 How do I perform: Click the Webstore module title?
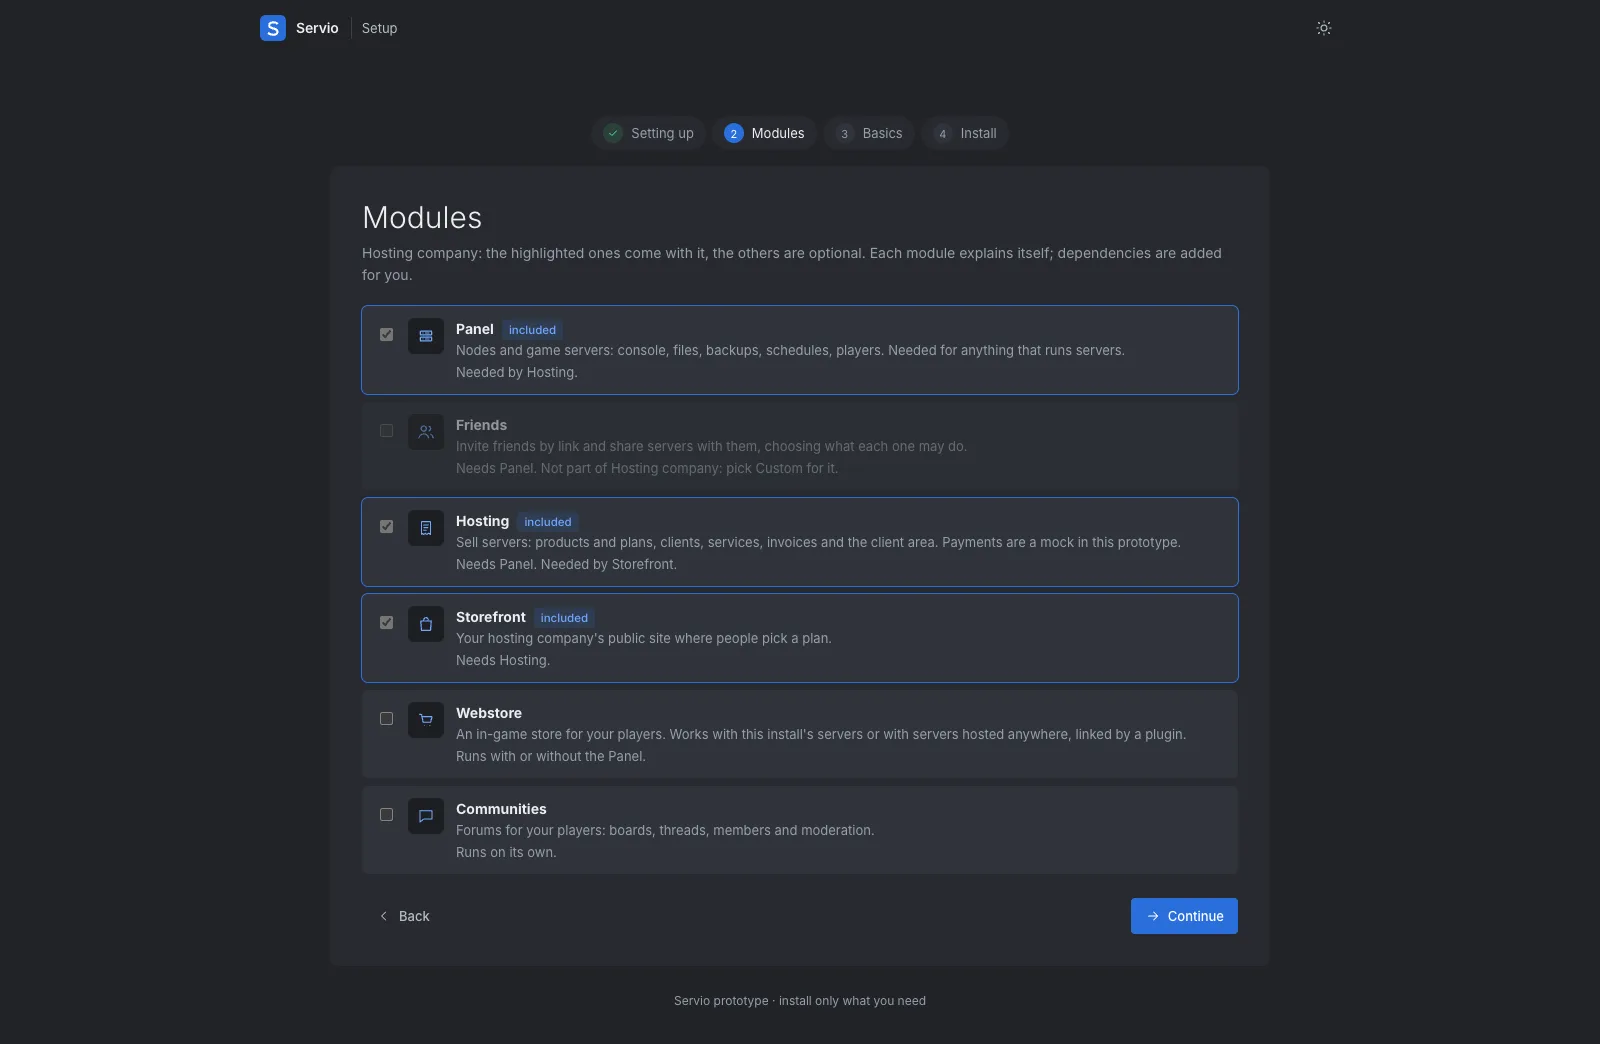pos(489,713)
